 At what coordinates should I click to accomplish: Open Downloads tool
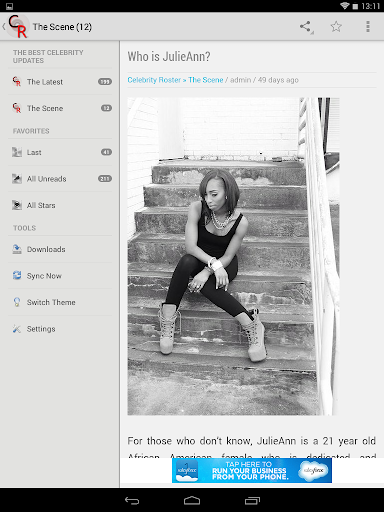click(60, 249)
